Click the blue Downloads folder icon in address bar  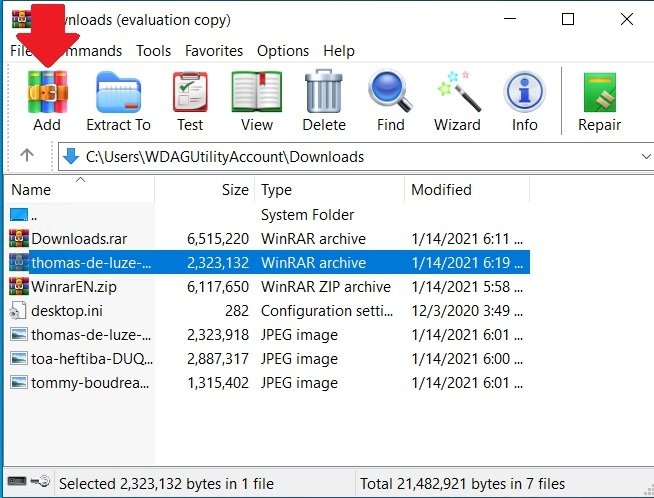(x=71, y=156)
